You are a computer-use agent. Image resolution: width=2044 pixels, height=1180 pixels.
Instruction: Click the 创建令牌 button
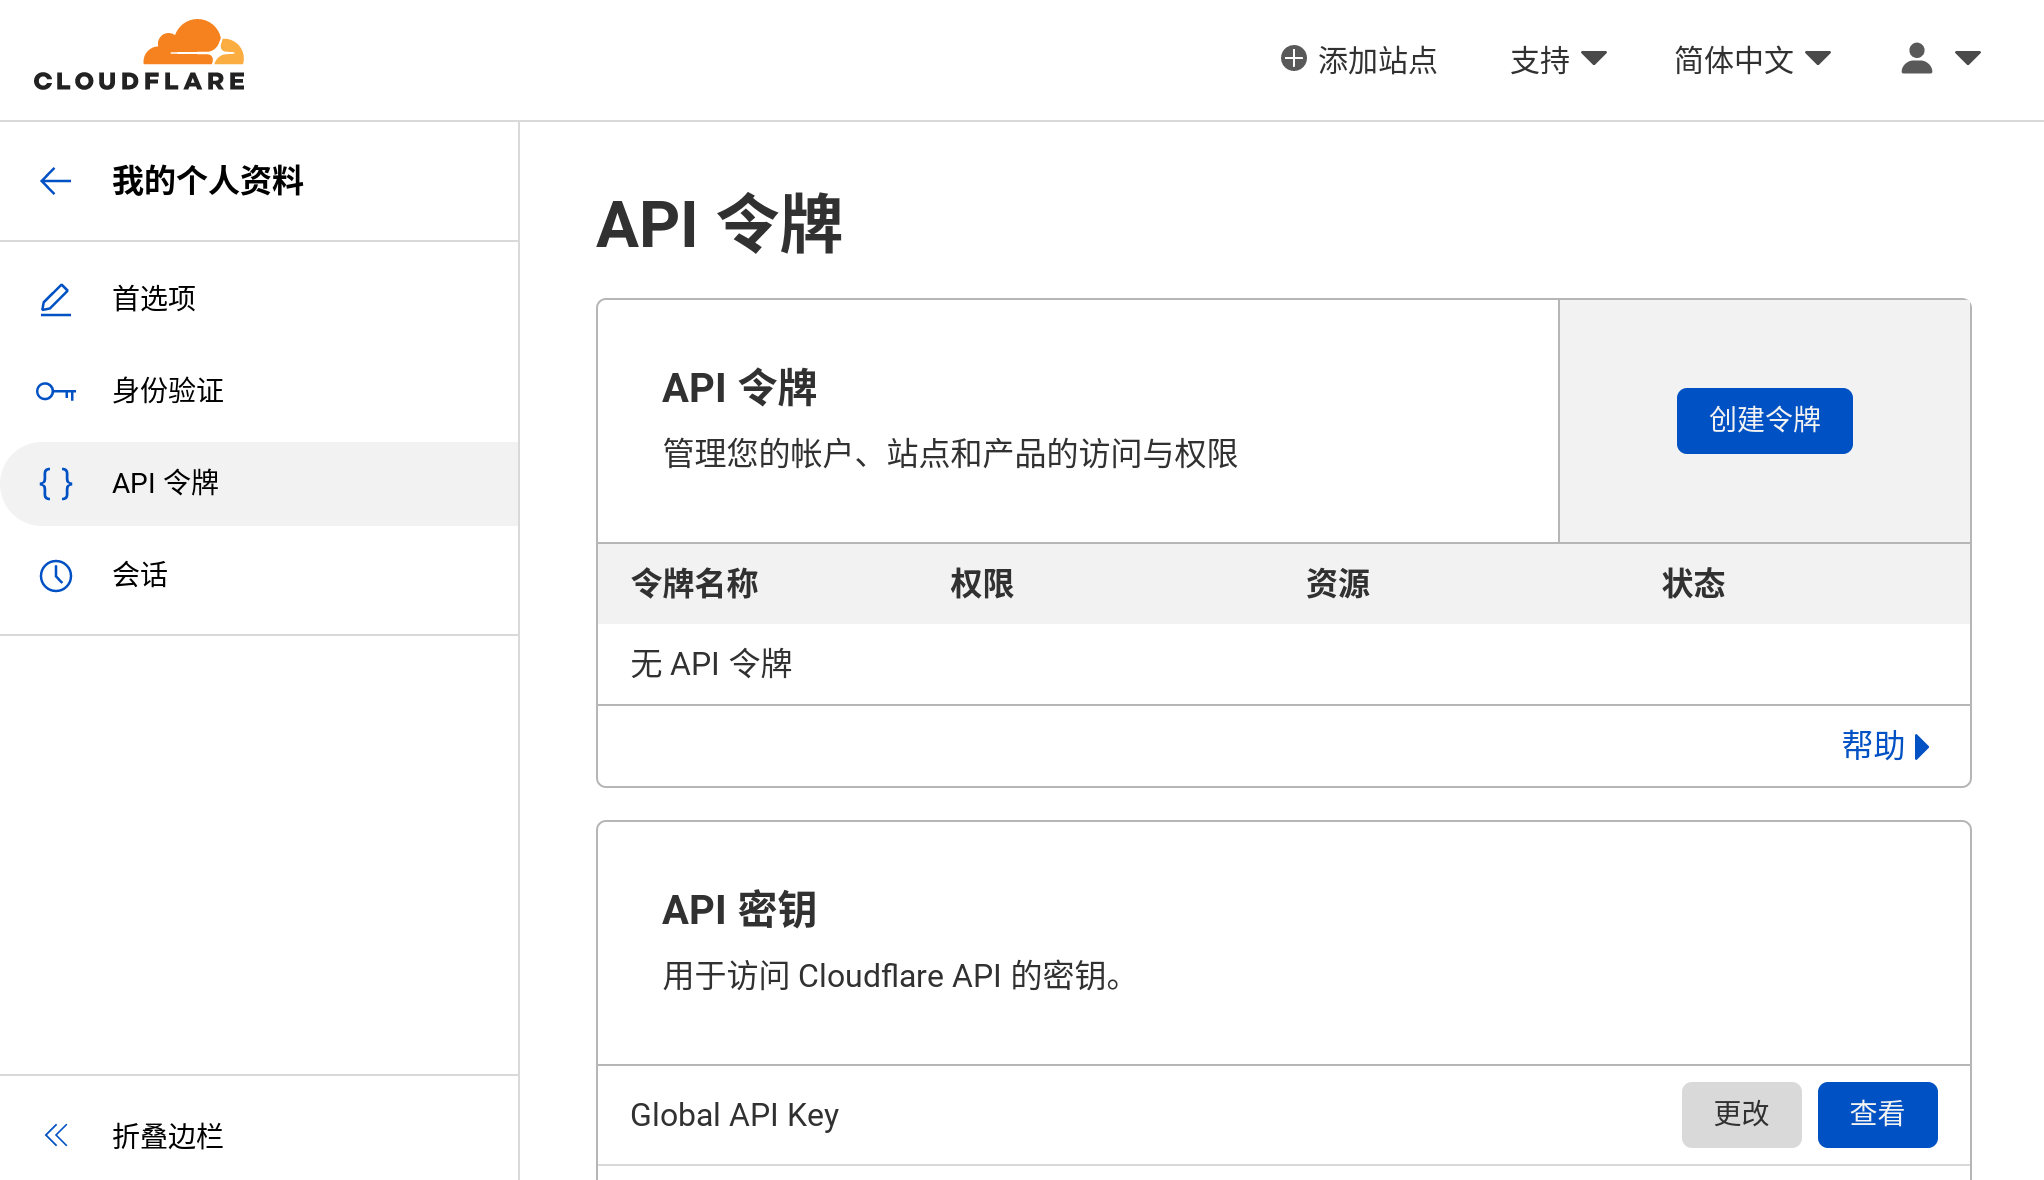point(1764,420)
